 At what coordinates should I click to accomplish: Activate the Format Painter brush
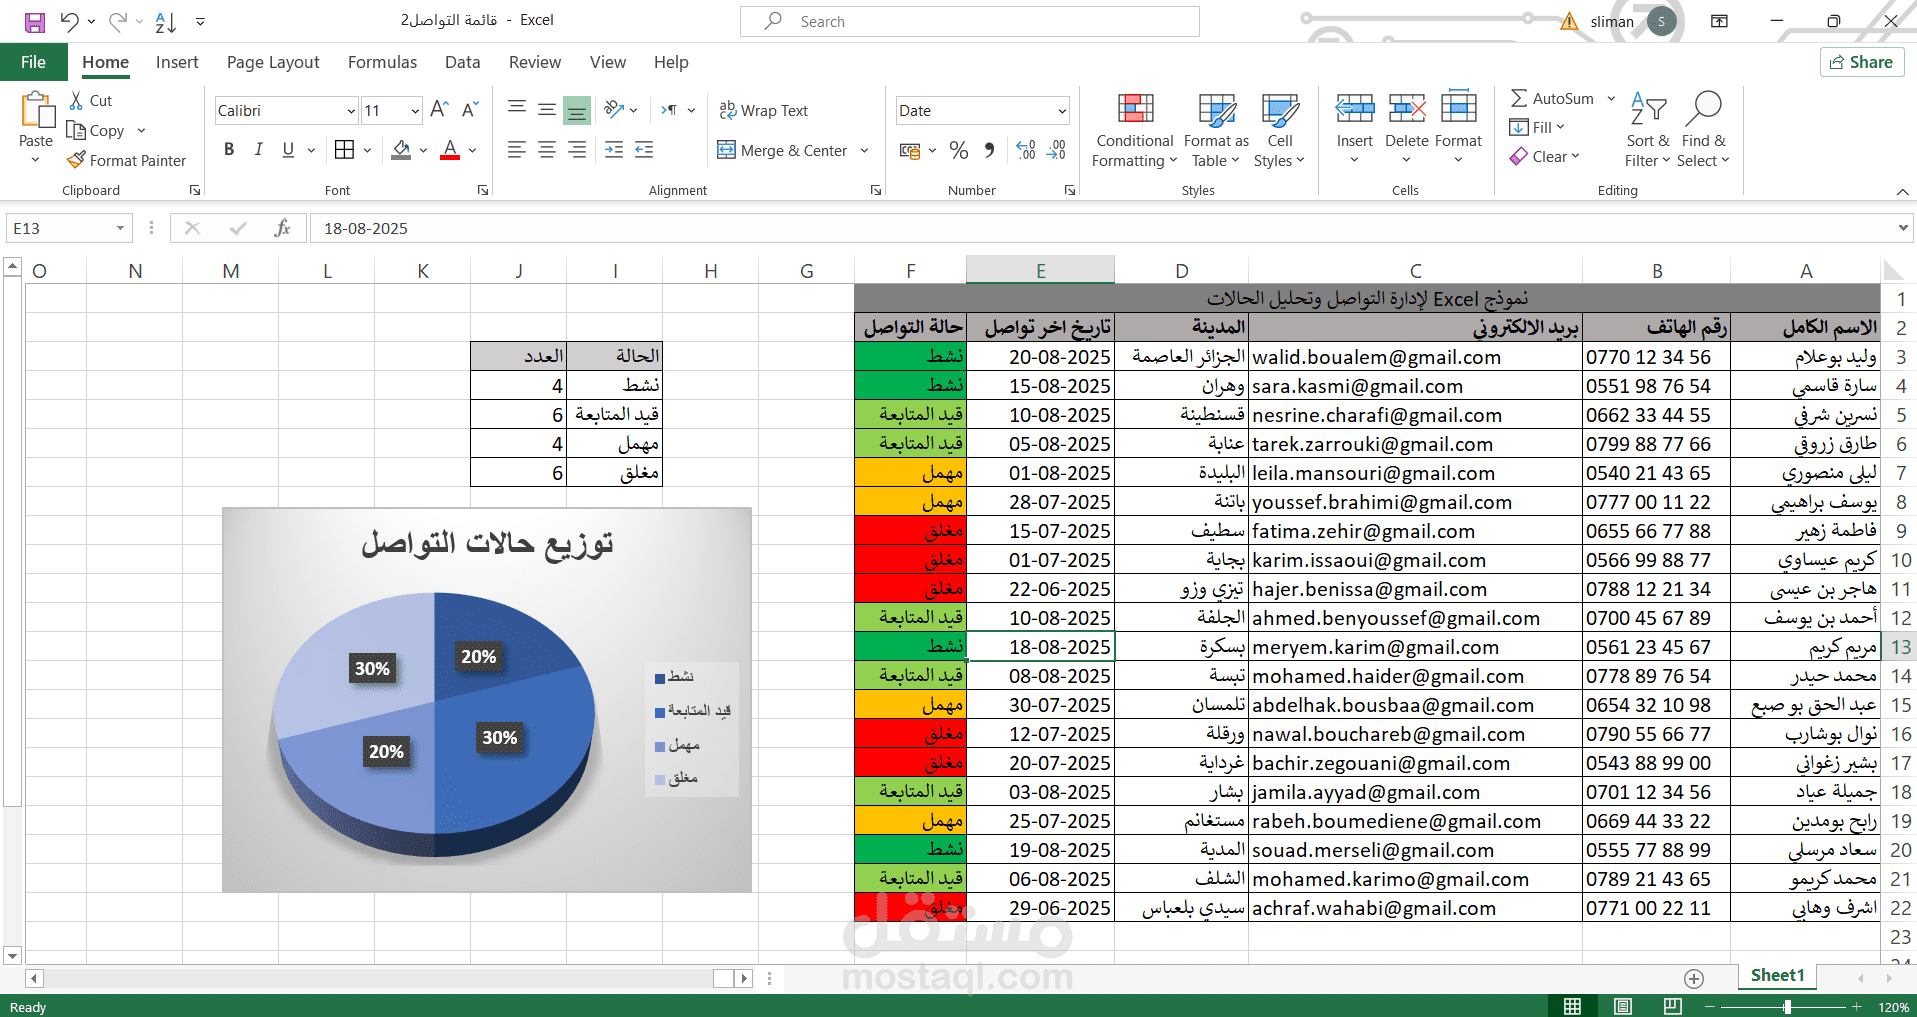[127, 160]
